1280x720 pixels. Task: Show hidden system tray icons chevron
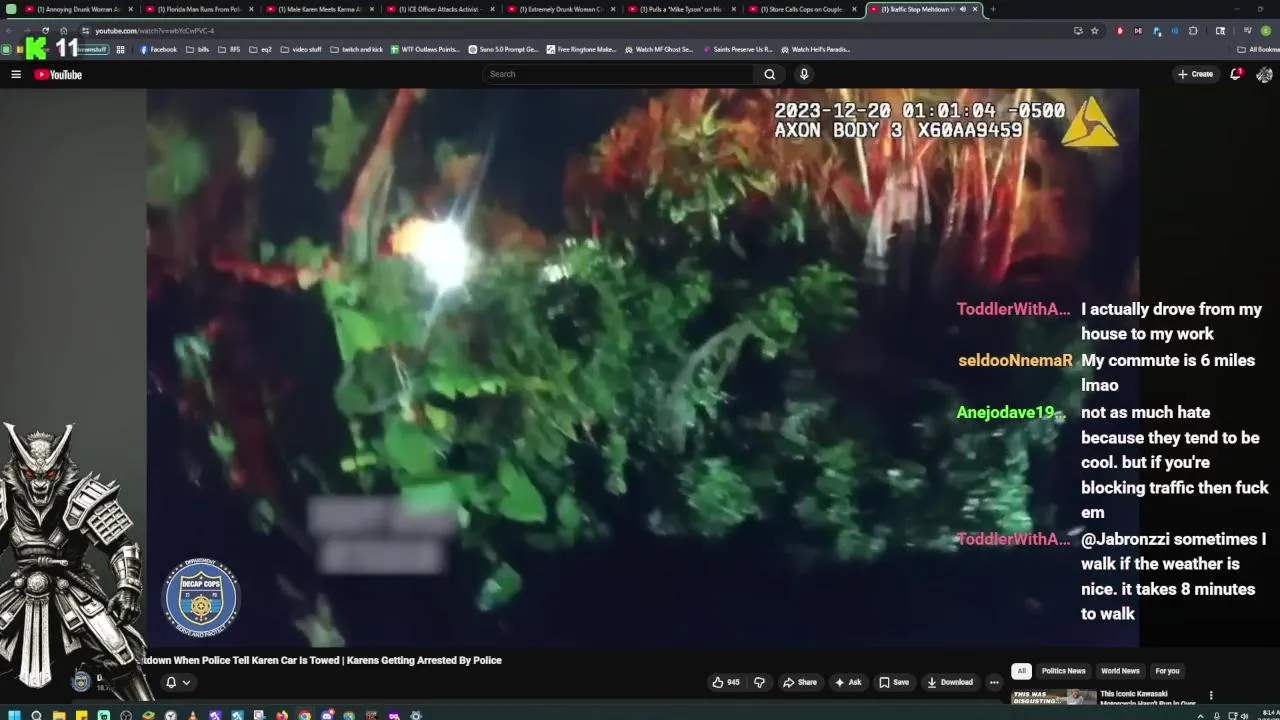[1201, 715]
